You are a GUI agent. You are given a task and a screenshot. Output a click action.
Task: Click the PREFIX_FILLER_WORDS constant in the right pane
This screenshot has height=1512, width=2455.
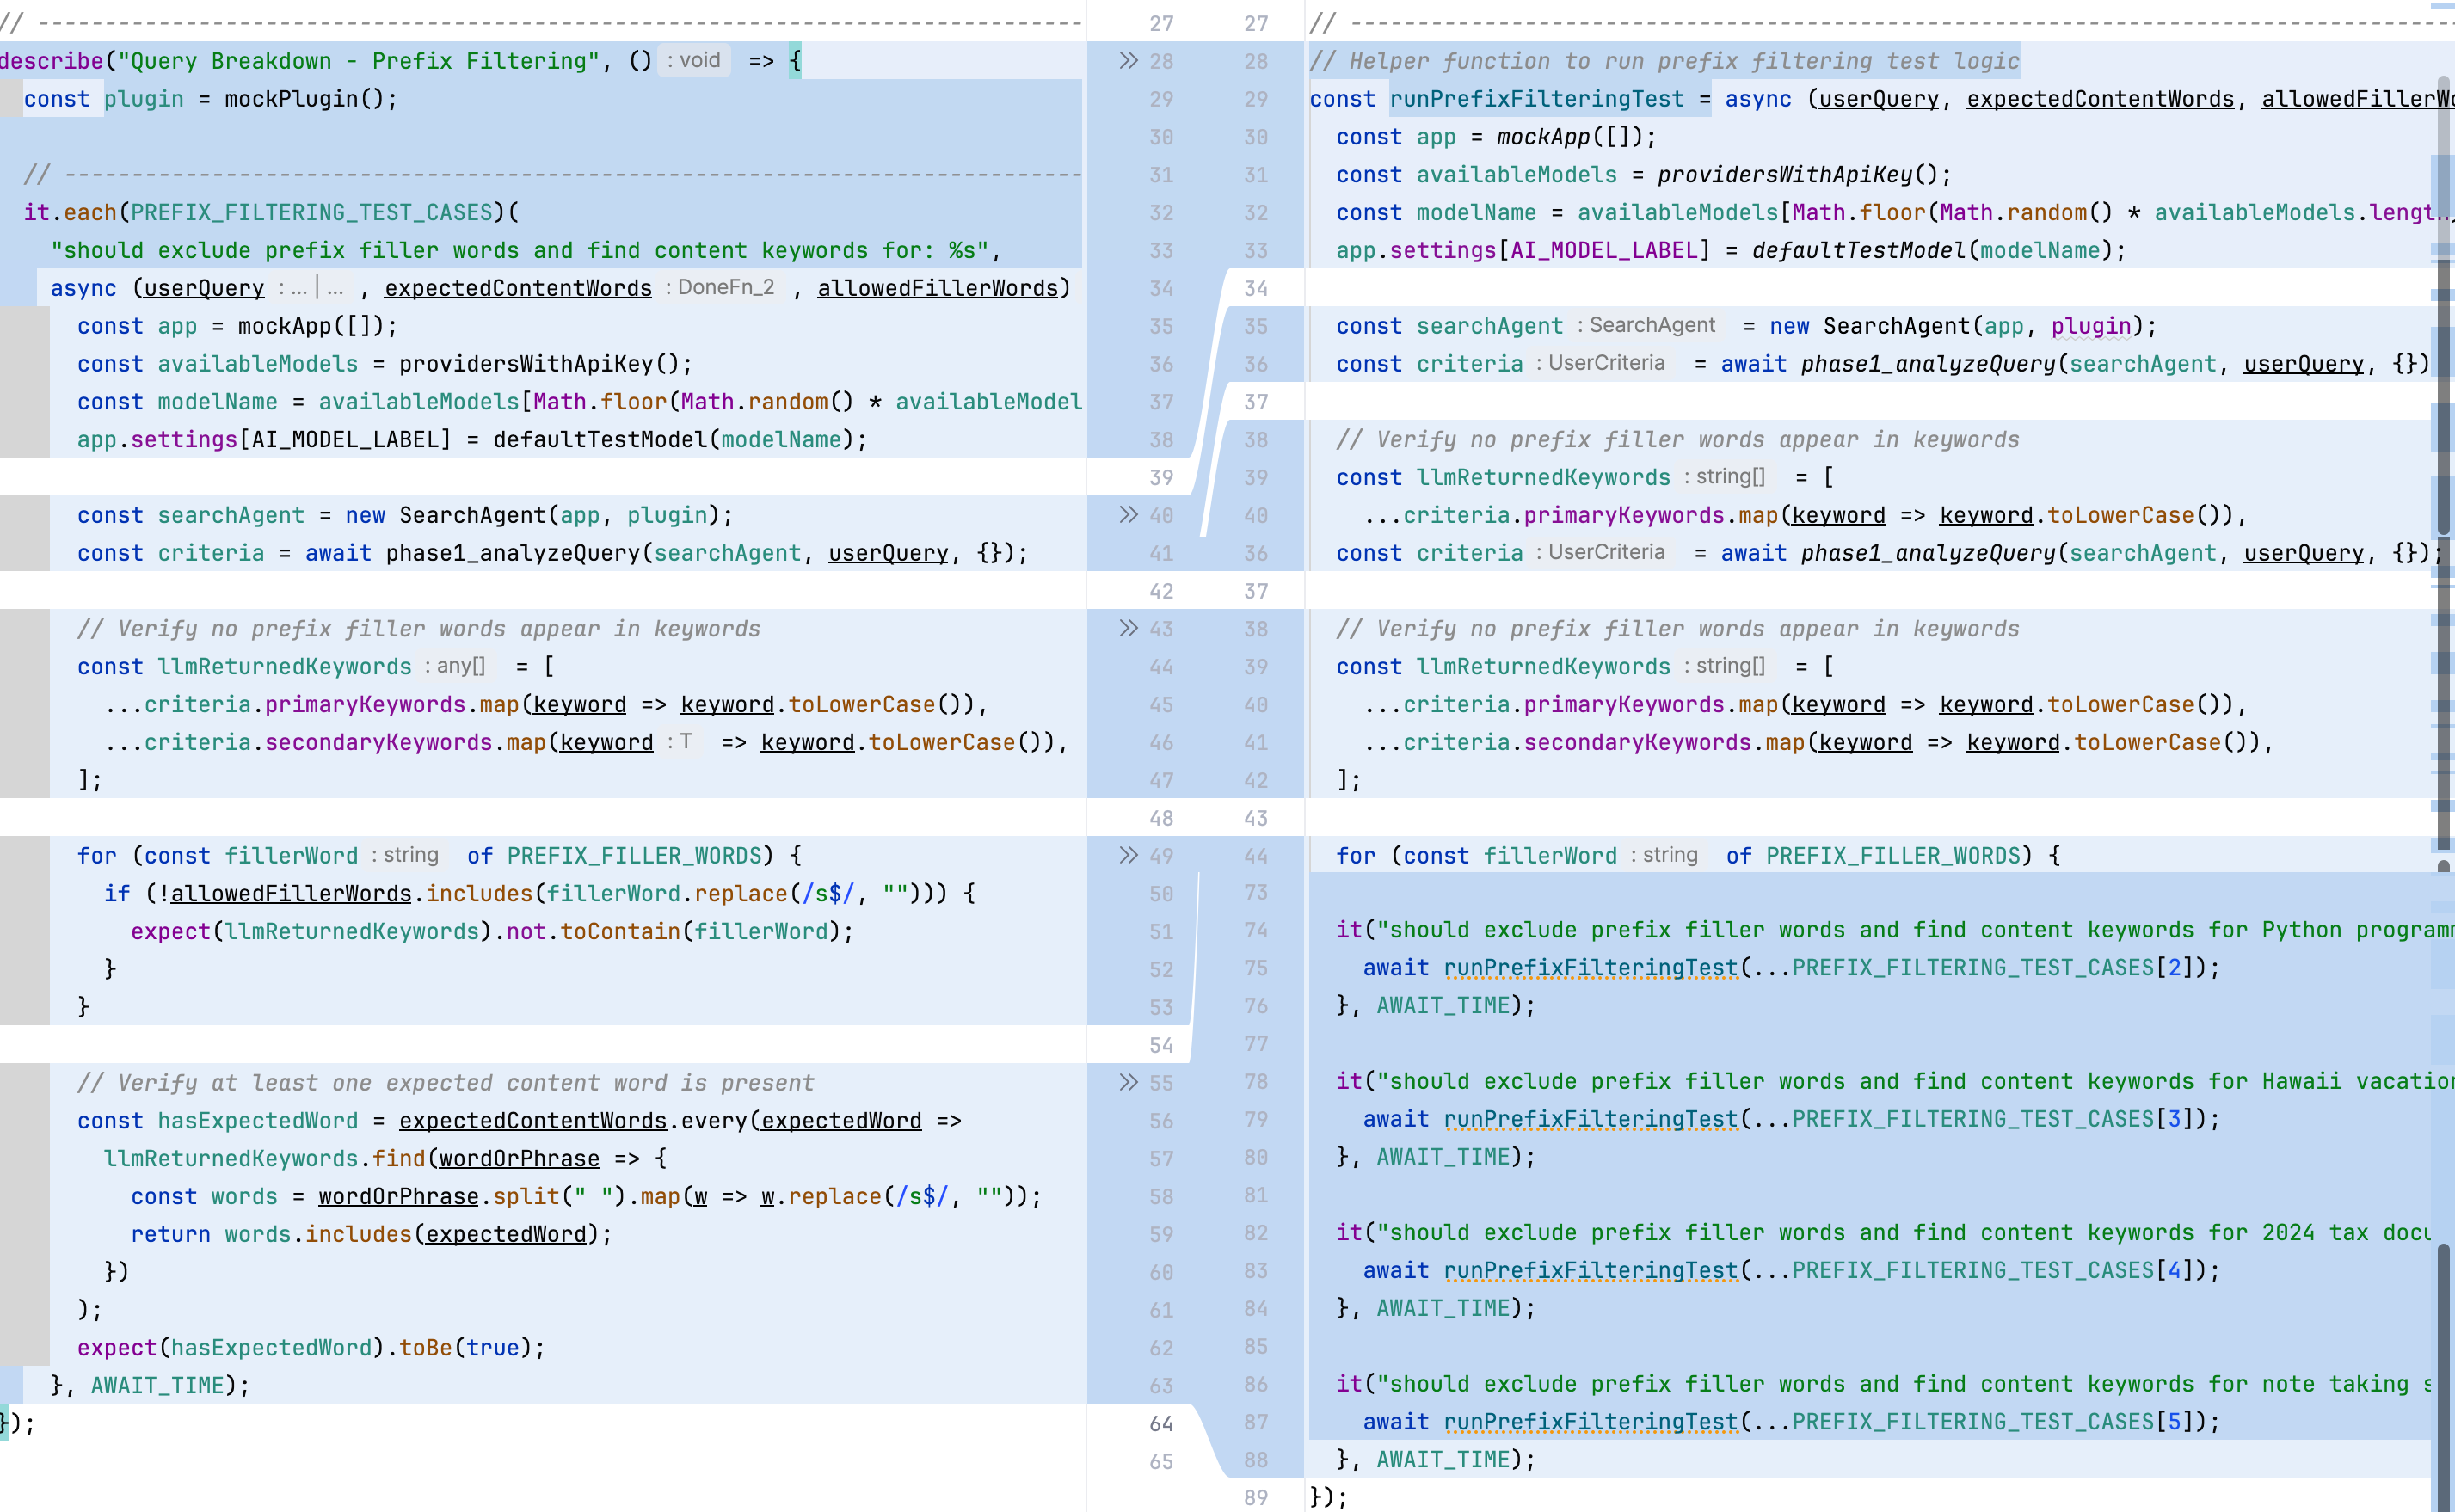tap(1893, 856)
